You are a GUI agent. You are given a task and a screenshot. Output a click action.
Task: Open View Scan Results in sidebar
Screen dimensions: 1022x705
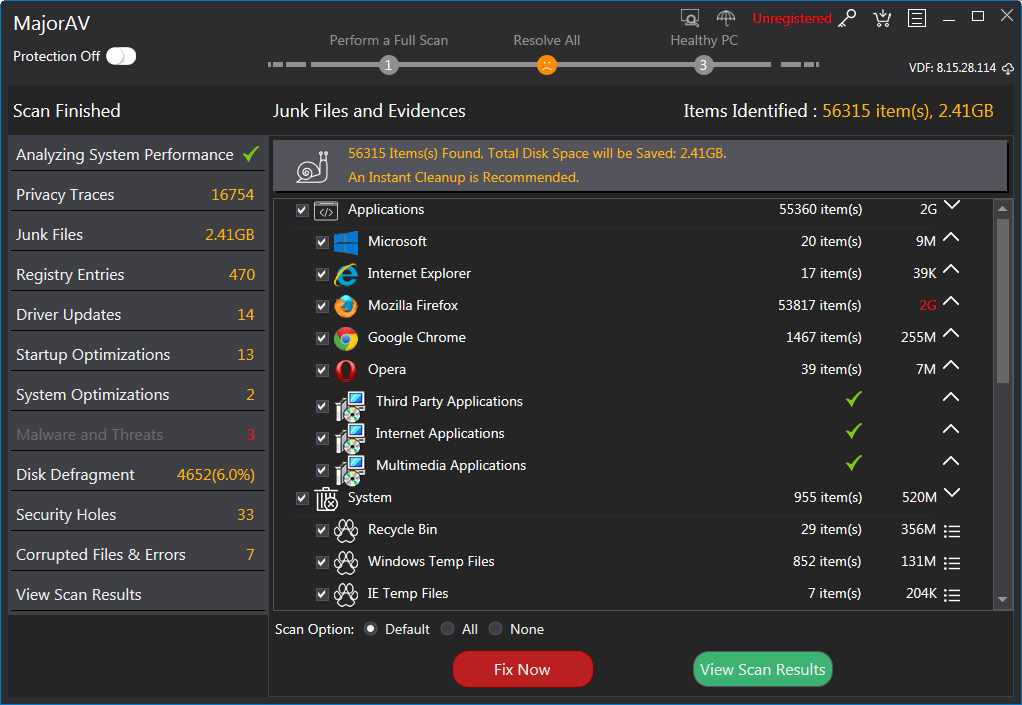137,595
